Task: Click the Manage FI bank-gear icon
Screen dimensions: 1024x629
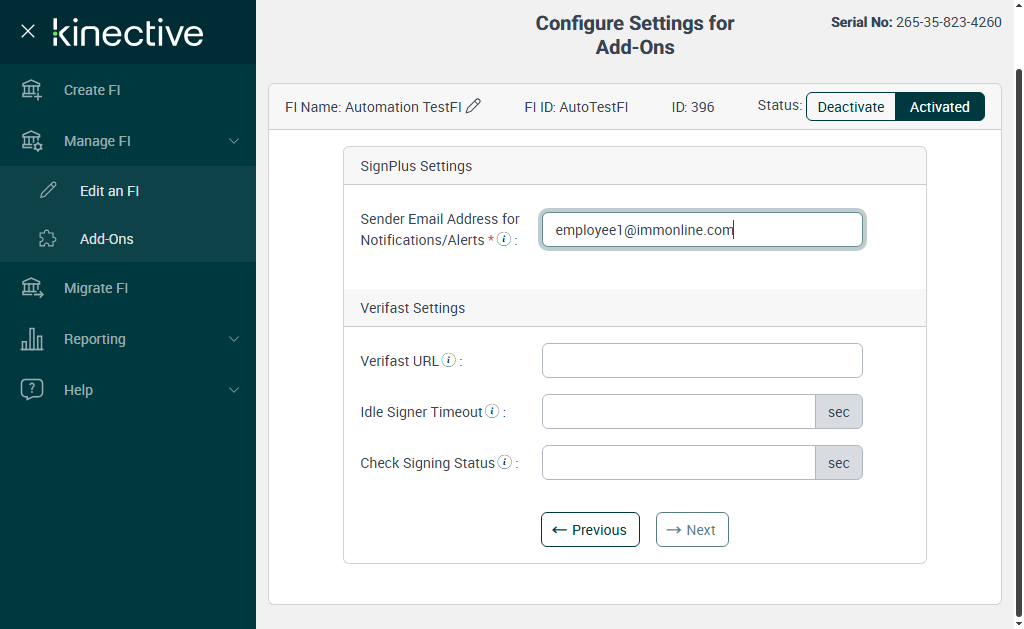Action: click(32, 141)
